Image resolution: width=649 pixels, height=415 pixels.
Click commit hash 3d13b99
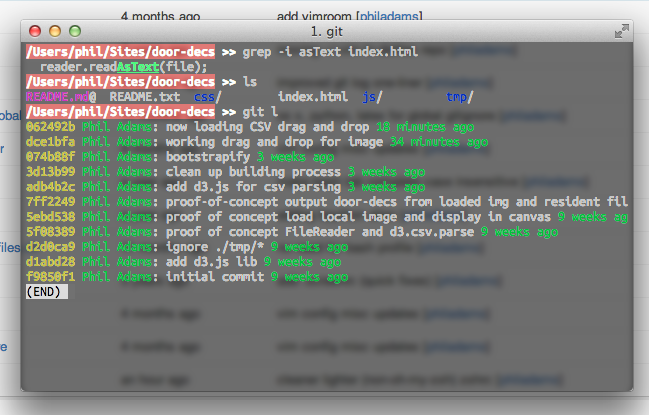50,172
